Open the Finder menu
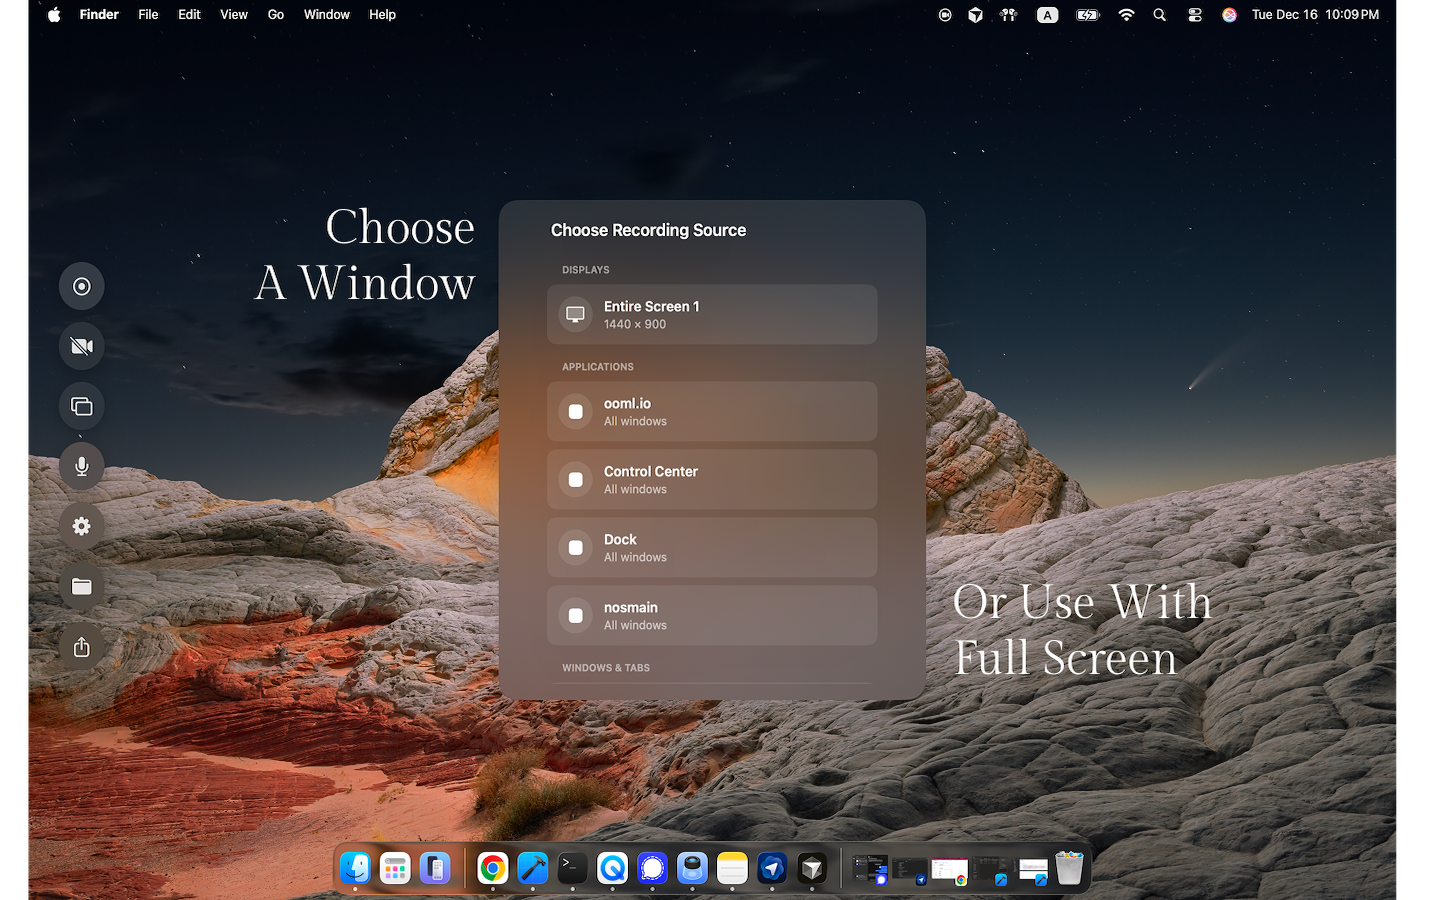This screenshot has width=1440, height=900. coord(99,15)
